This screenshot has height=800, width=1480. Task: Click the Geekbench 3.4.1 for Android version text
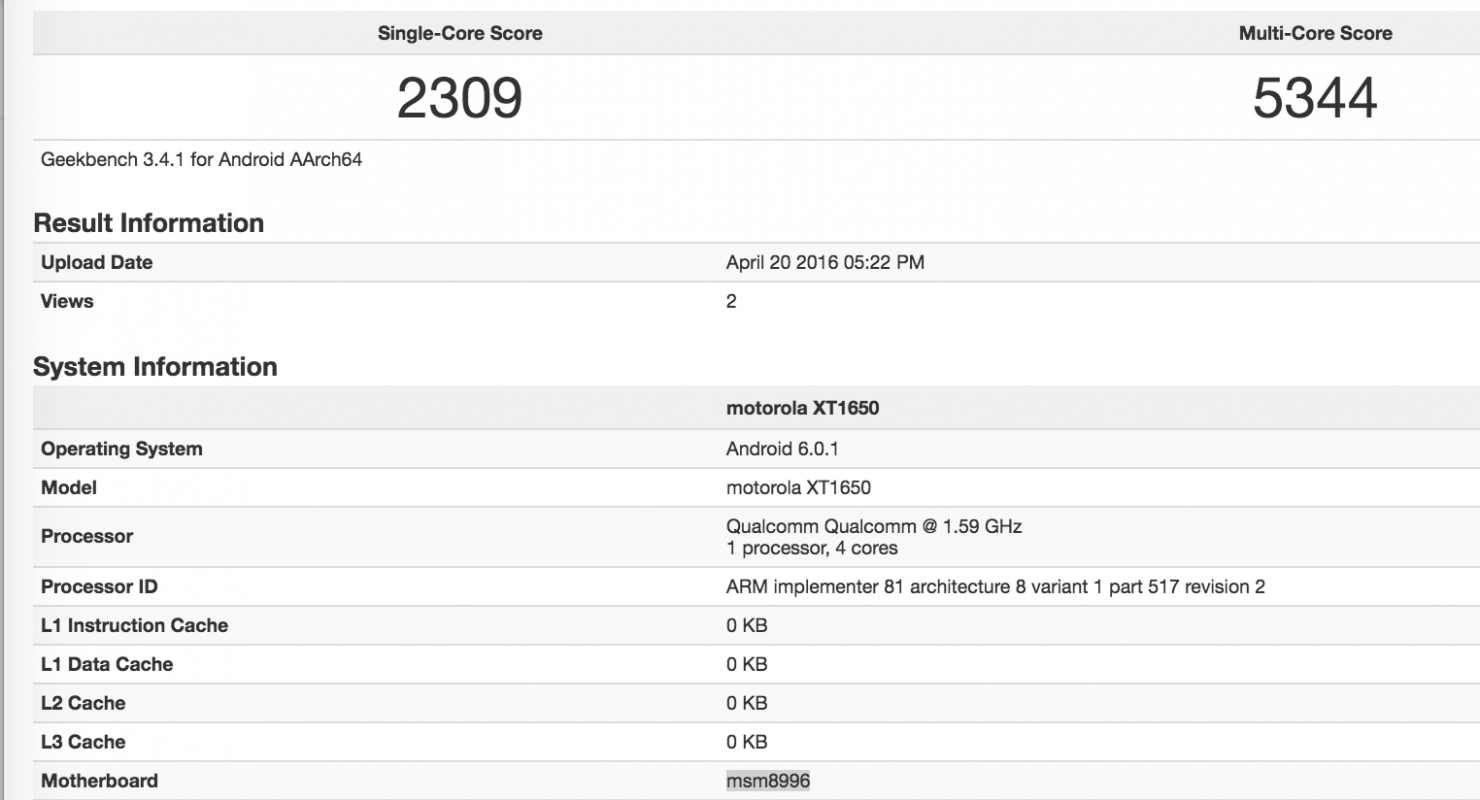coord(201,159)
